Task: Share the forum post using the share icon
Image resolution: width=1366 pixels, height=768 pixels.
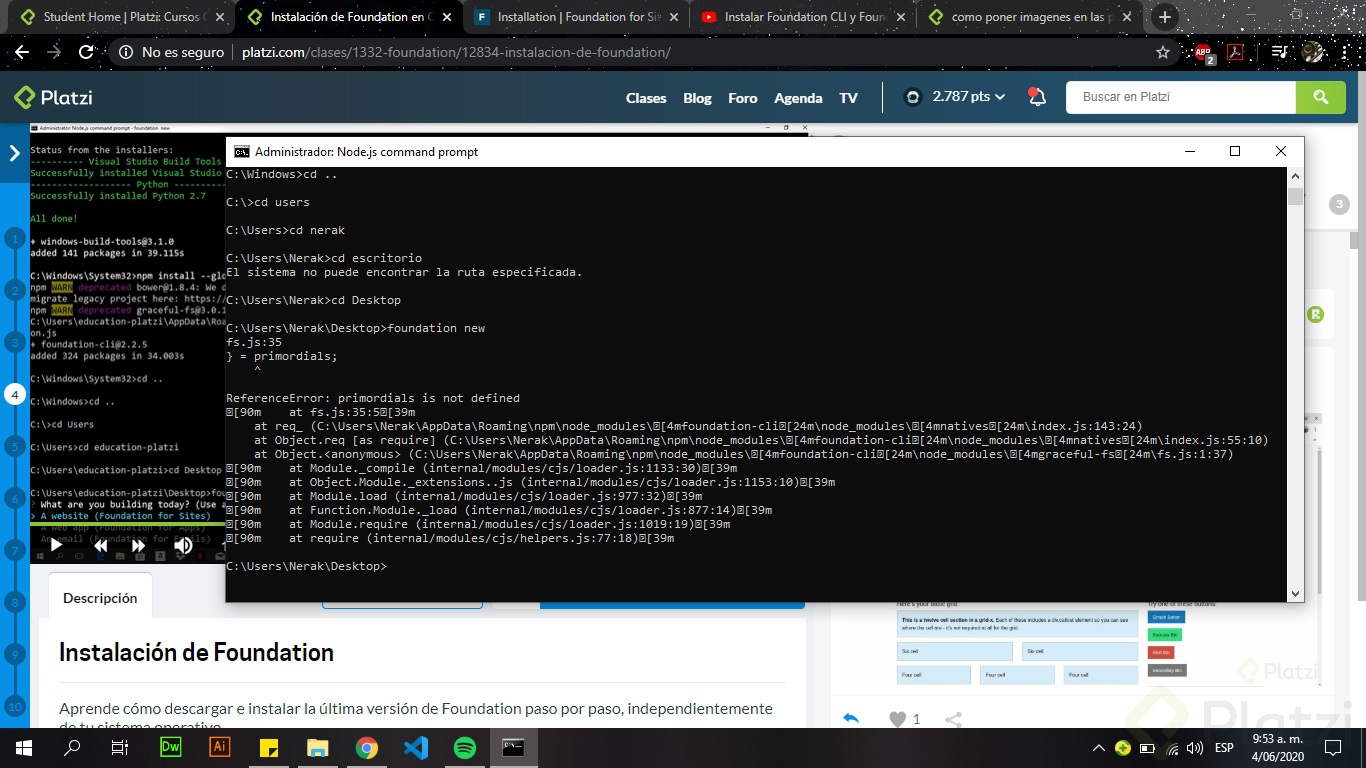Action: tap(953, 718)
